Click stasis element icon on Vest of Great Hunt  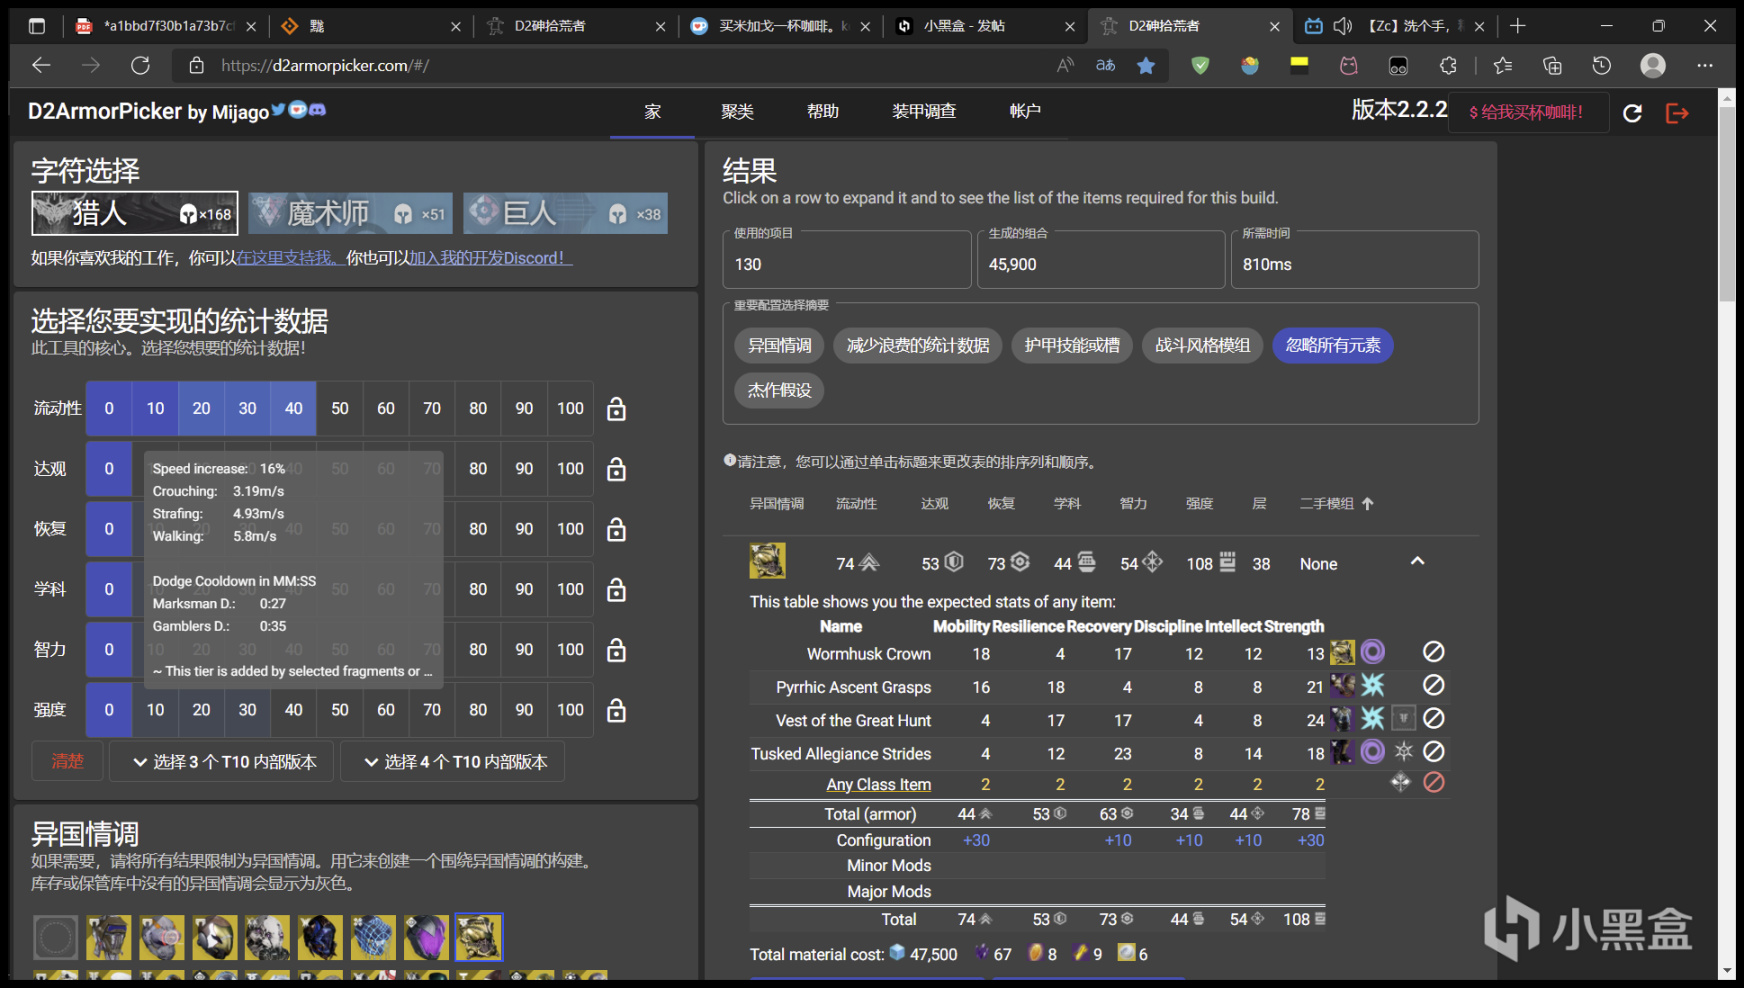(x=1373, y=718)
